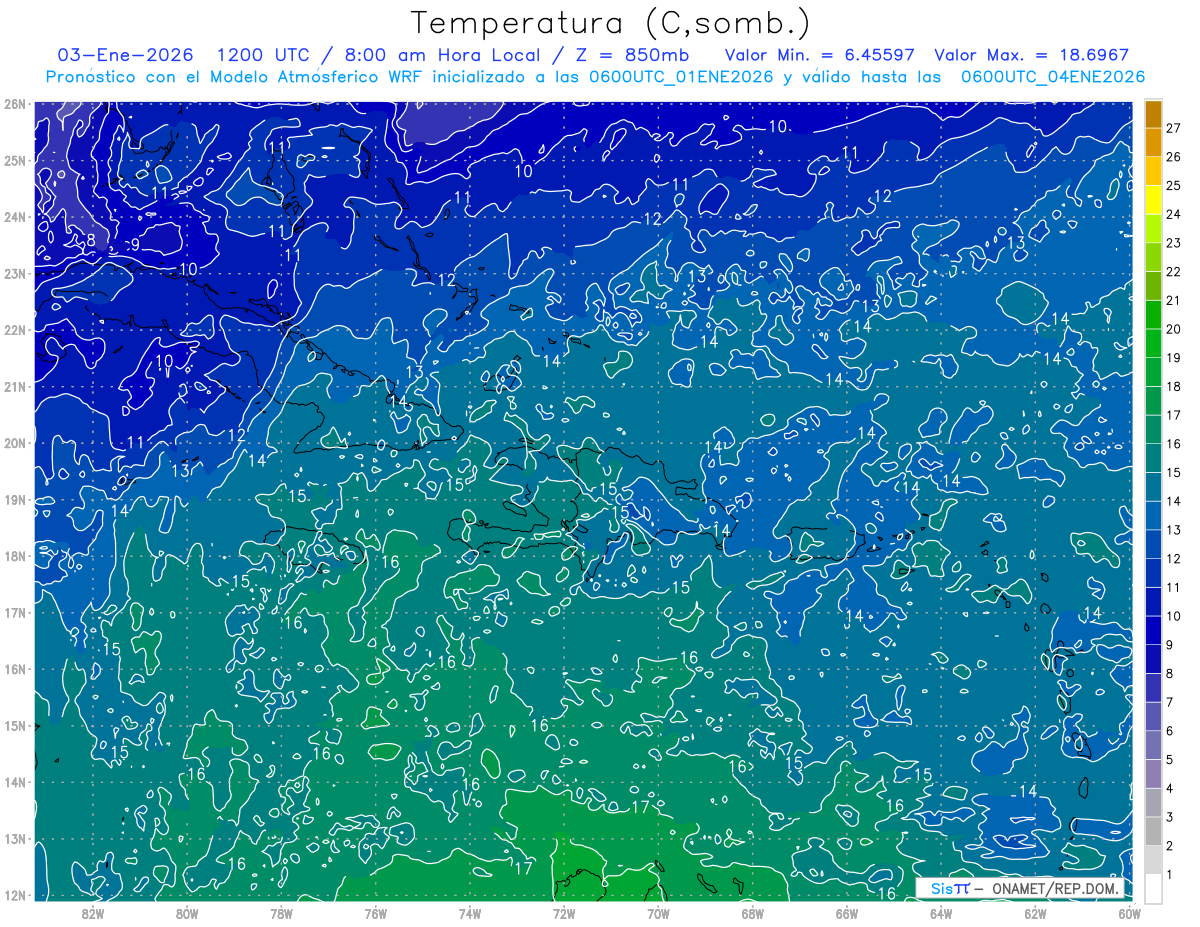The width and height of the screenshot is (1200, 927).
Task: Click the "22N" latitude axis label
Action: point(14,330)
